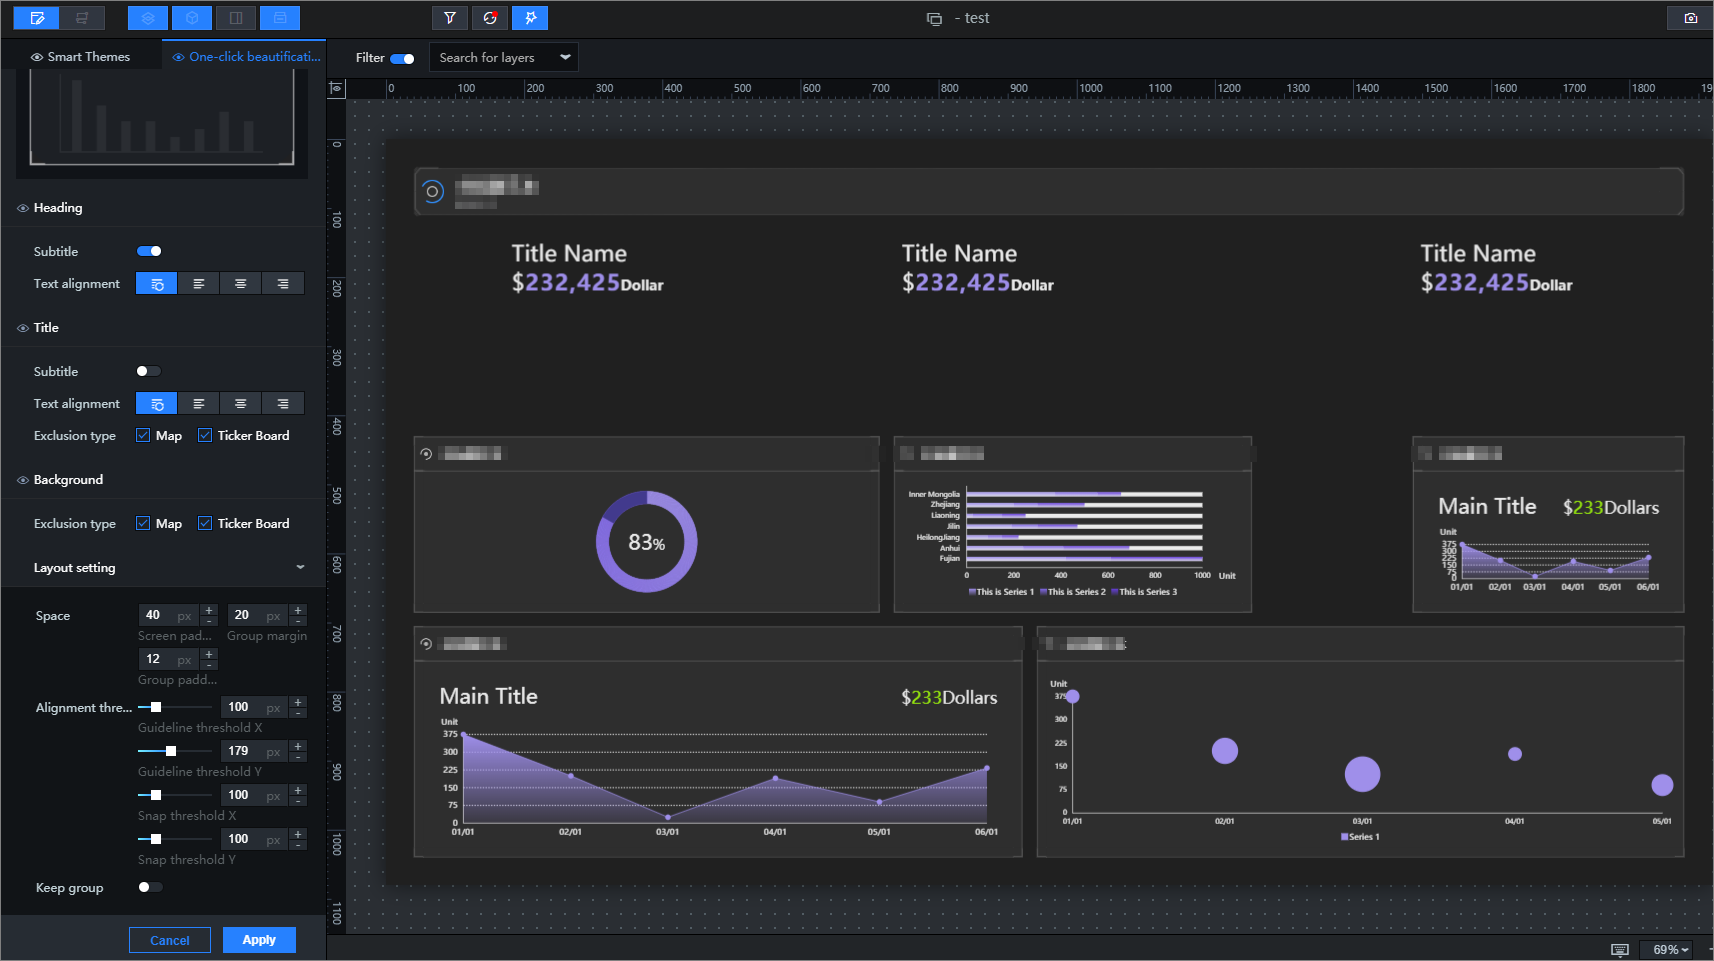The height and width of the screenshot is (961, 1714).
Task: Click the screen copy icon beside test
Action: point(934,19)
